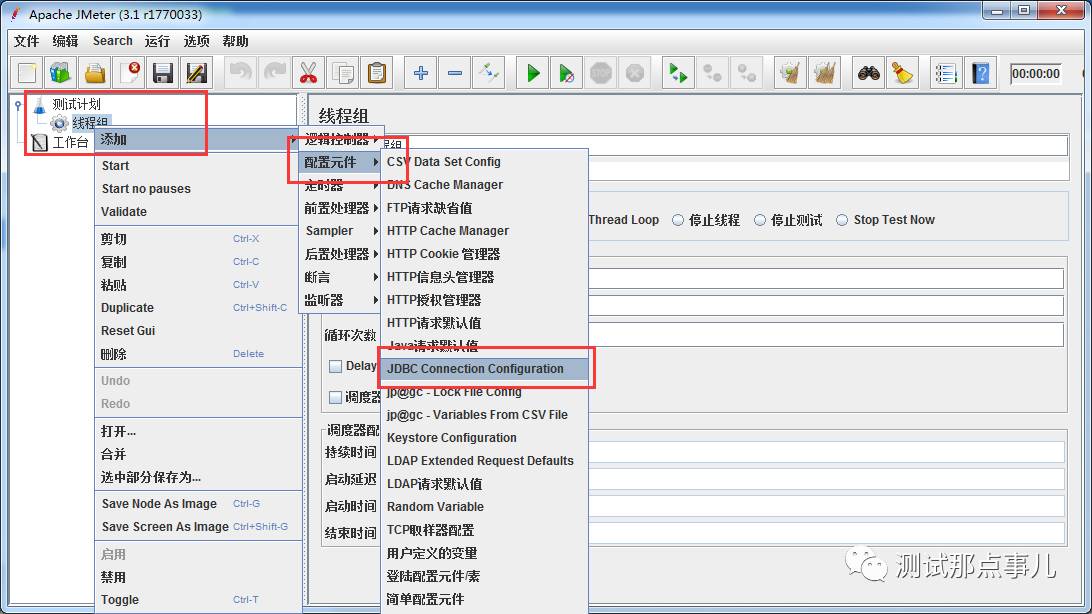Expand the Sampler submenu
Viewport: 1092px width, 614px height.
point(341,231)
